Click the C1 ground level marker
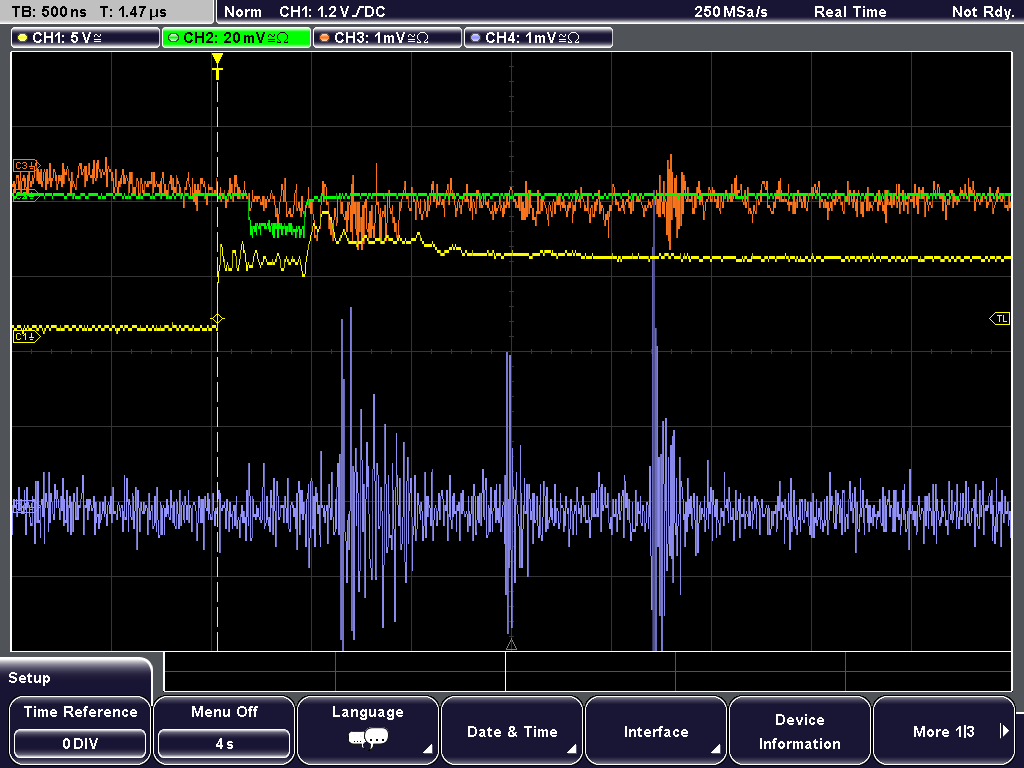 point(26,336)
